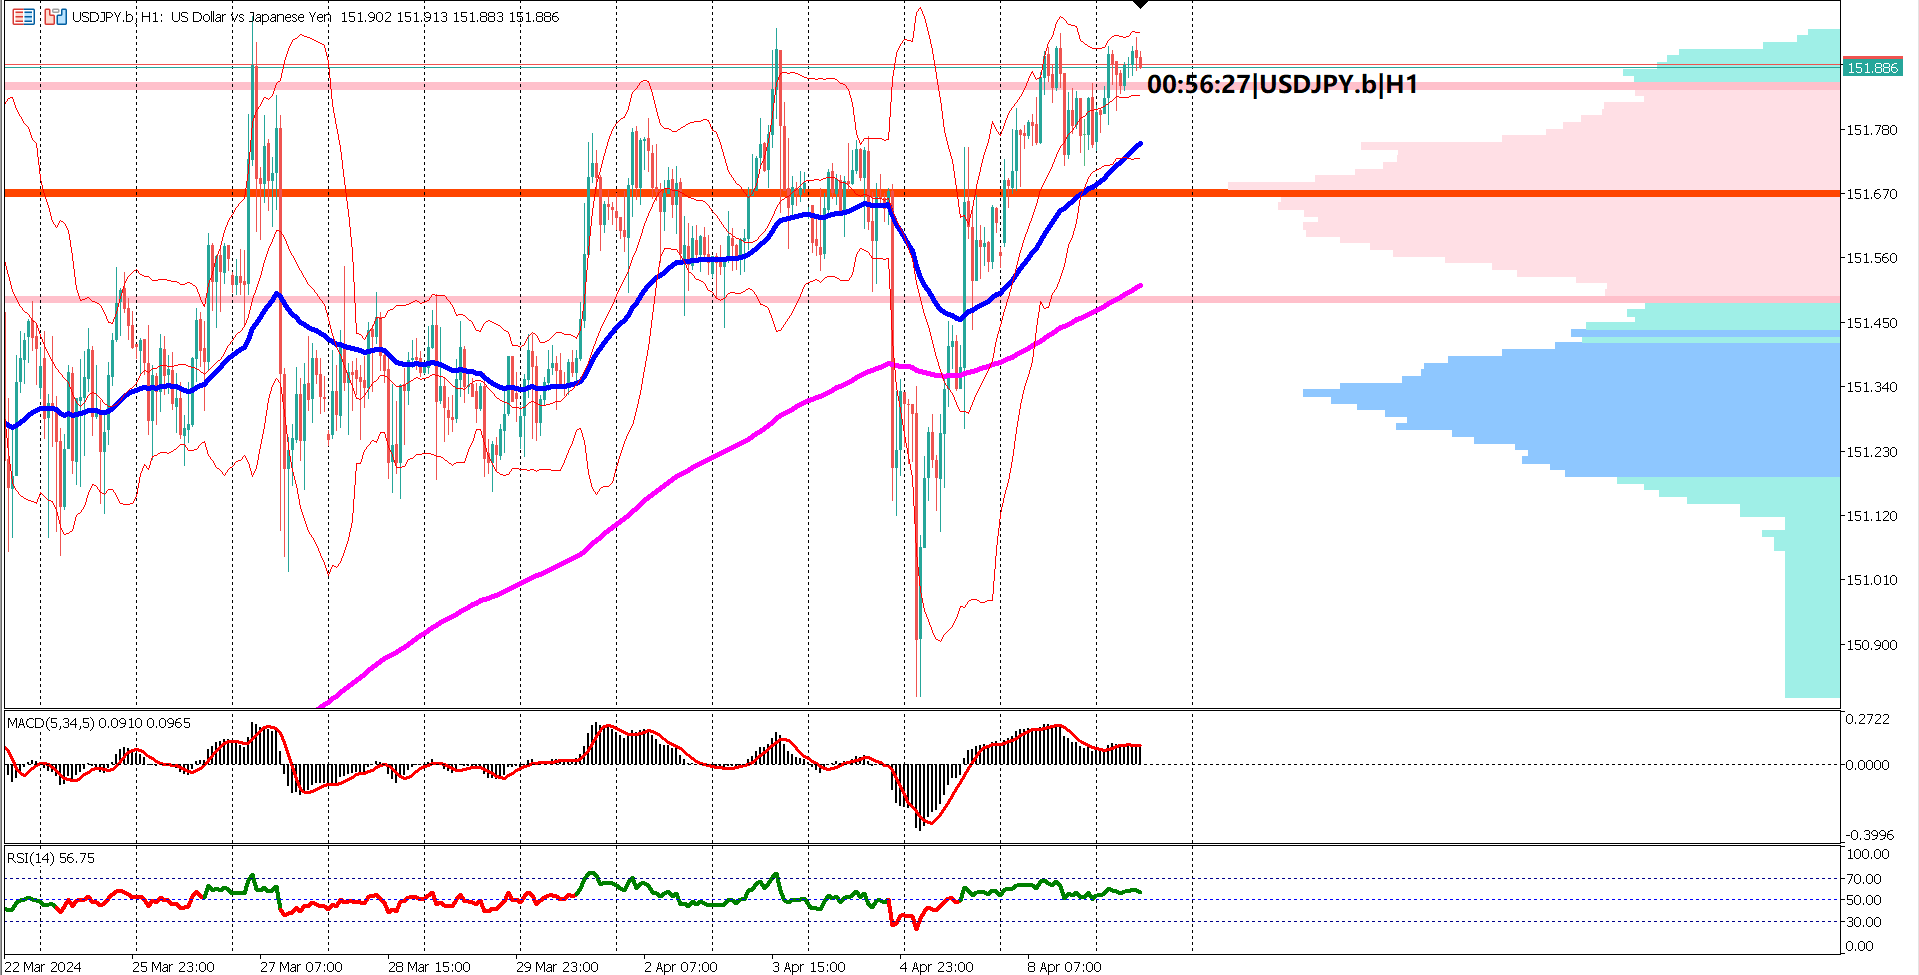
Task: Select the black arrow marker above the chart
Action: 1140,5
